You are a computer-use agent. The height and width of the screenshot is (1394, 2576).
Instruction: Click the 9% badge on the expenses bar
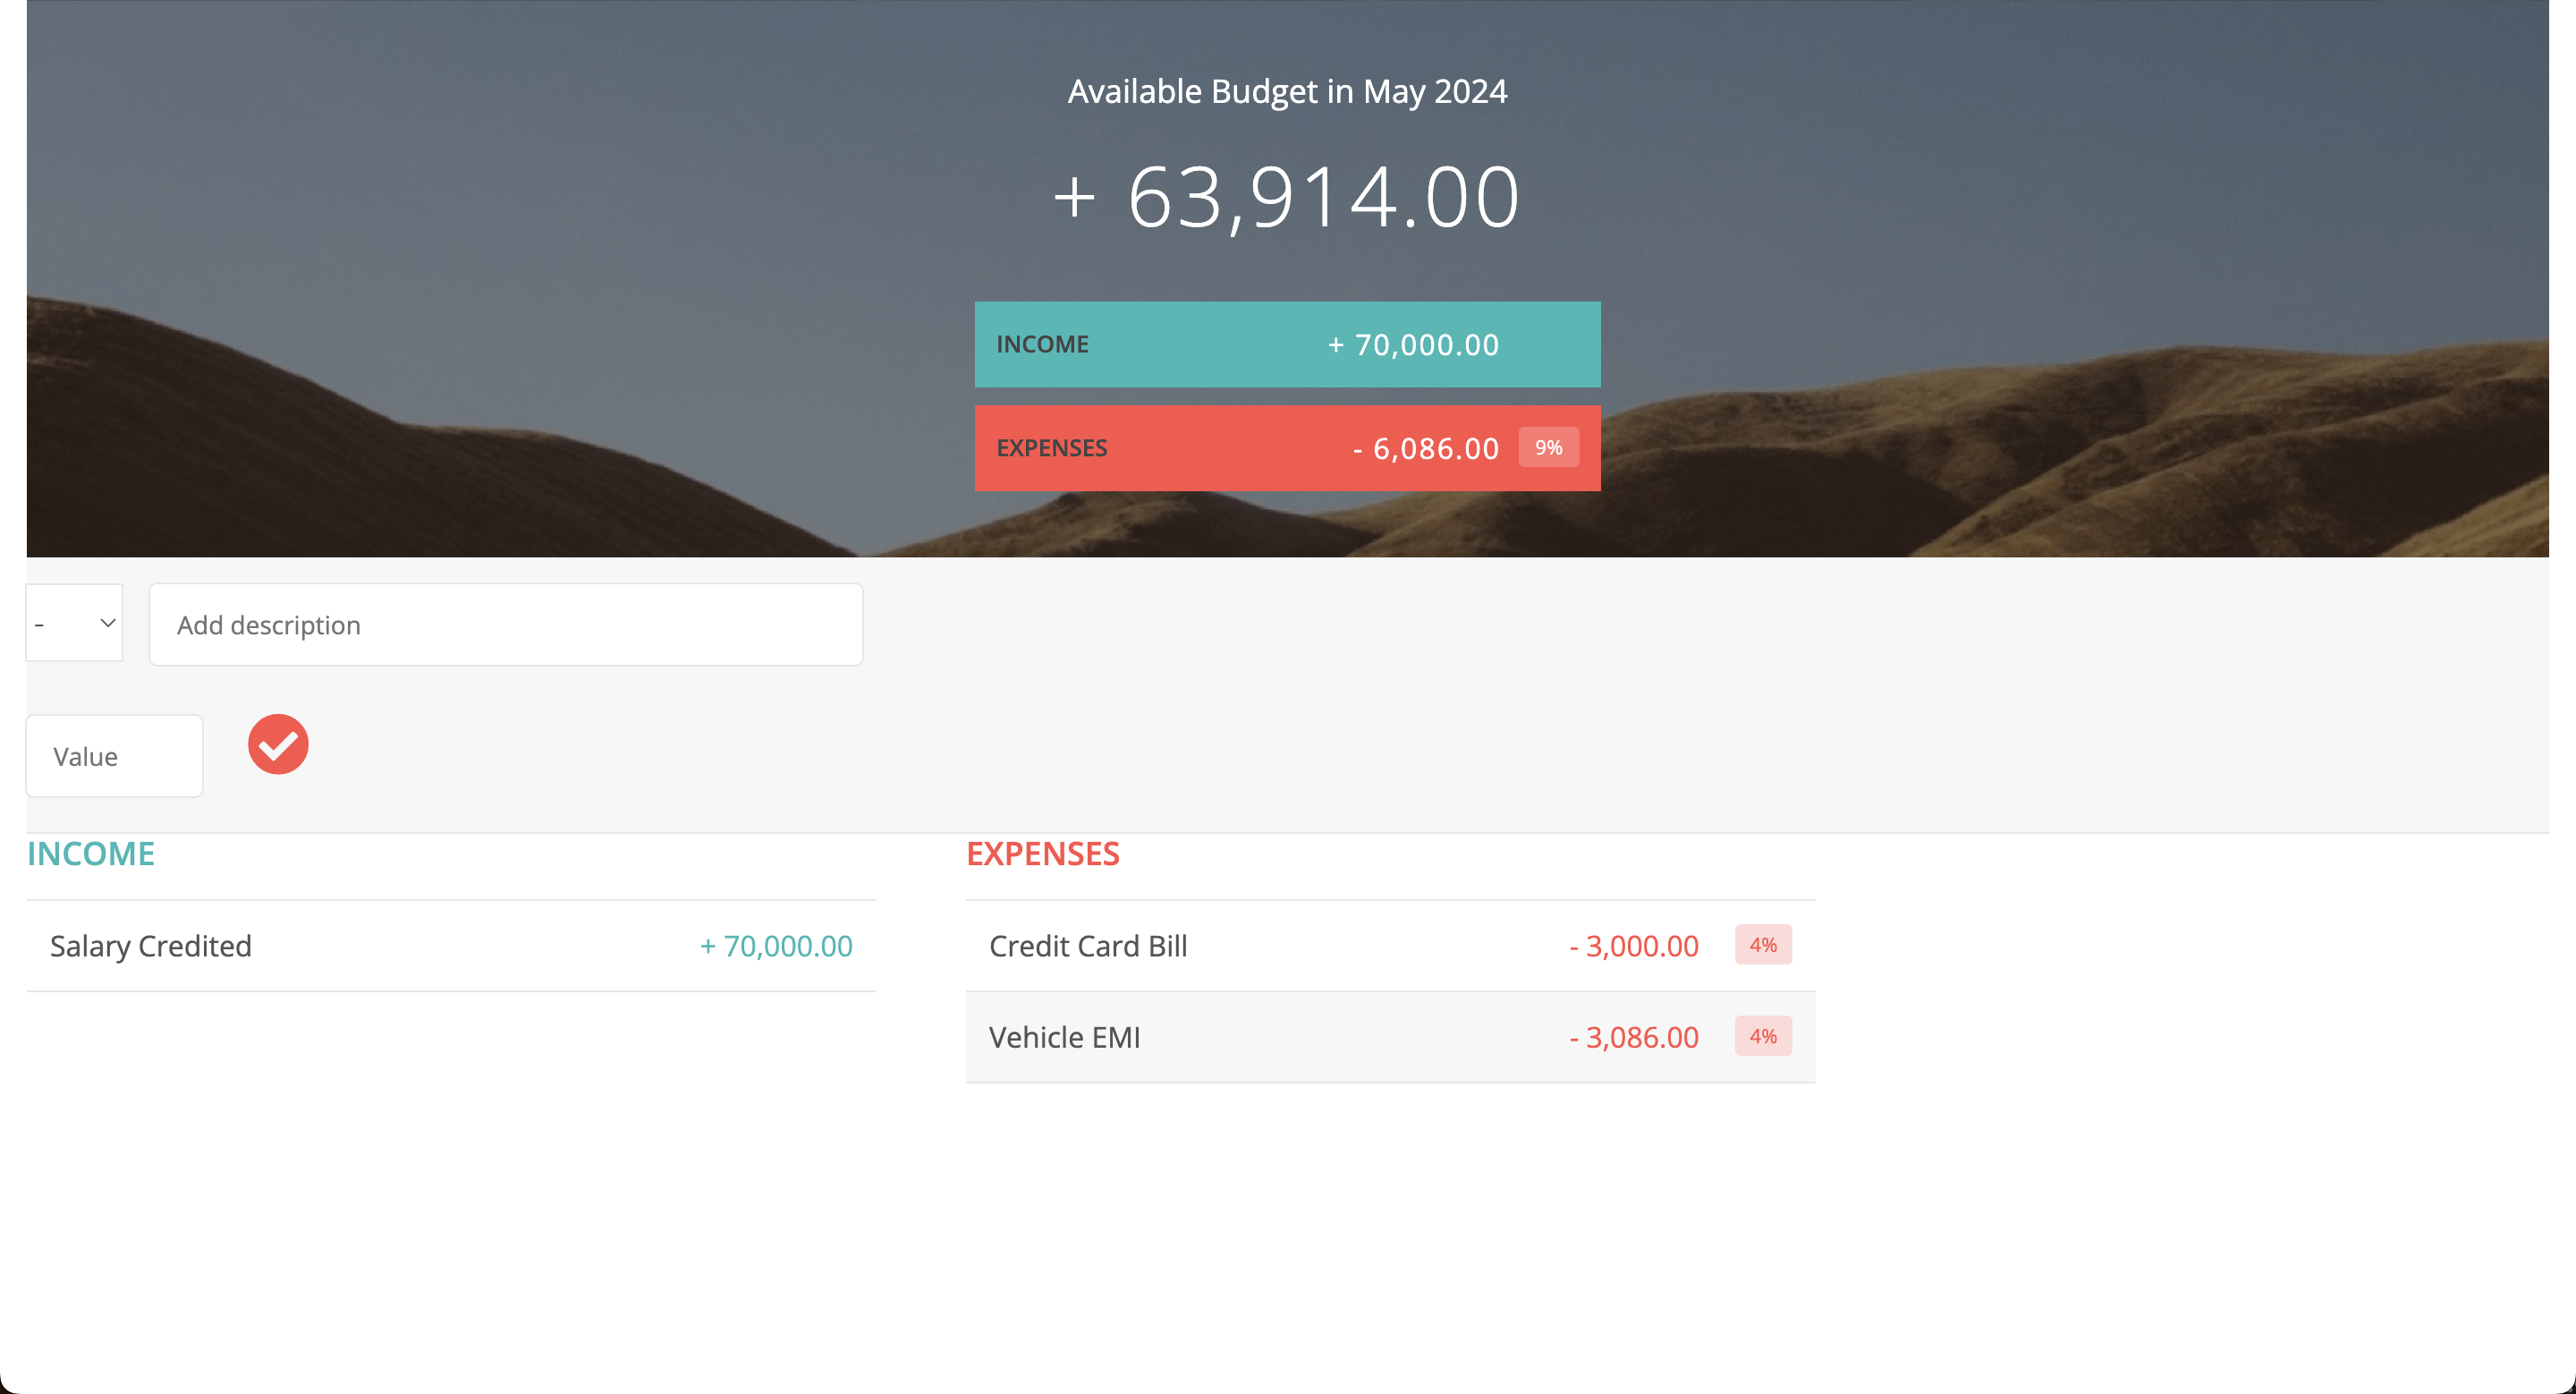1548,448
